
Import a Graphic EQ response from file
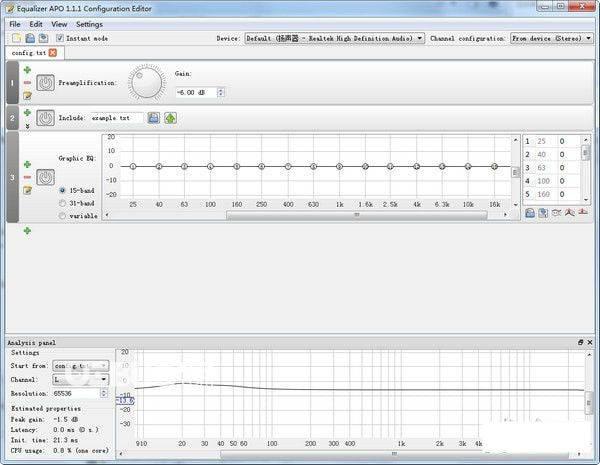[x=530, y=213]
